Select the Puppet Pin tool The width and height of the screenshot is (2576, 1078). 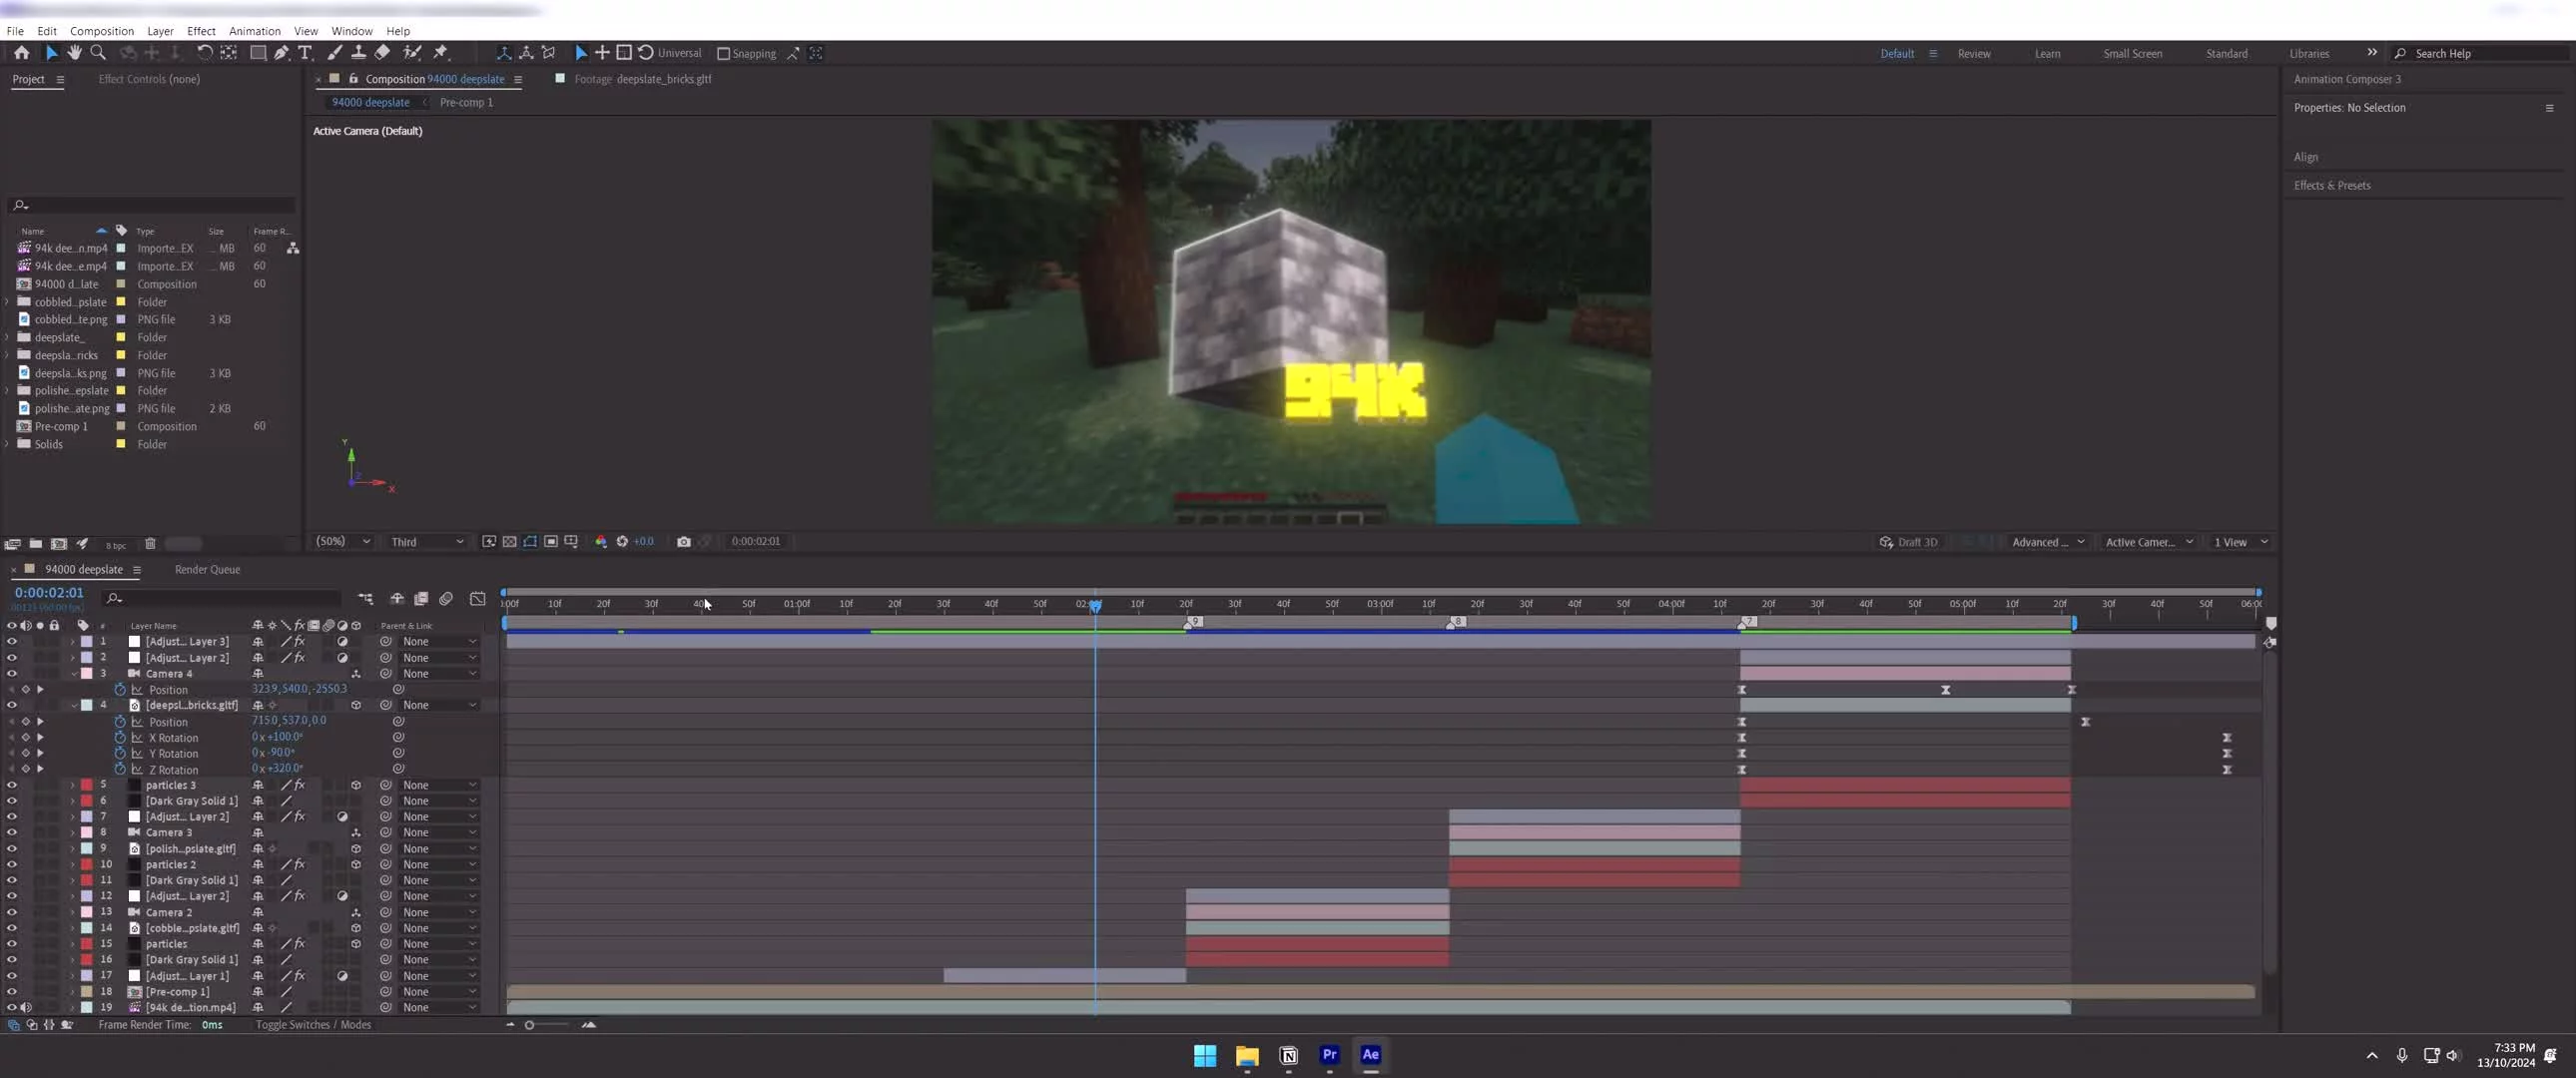point(440,53)
